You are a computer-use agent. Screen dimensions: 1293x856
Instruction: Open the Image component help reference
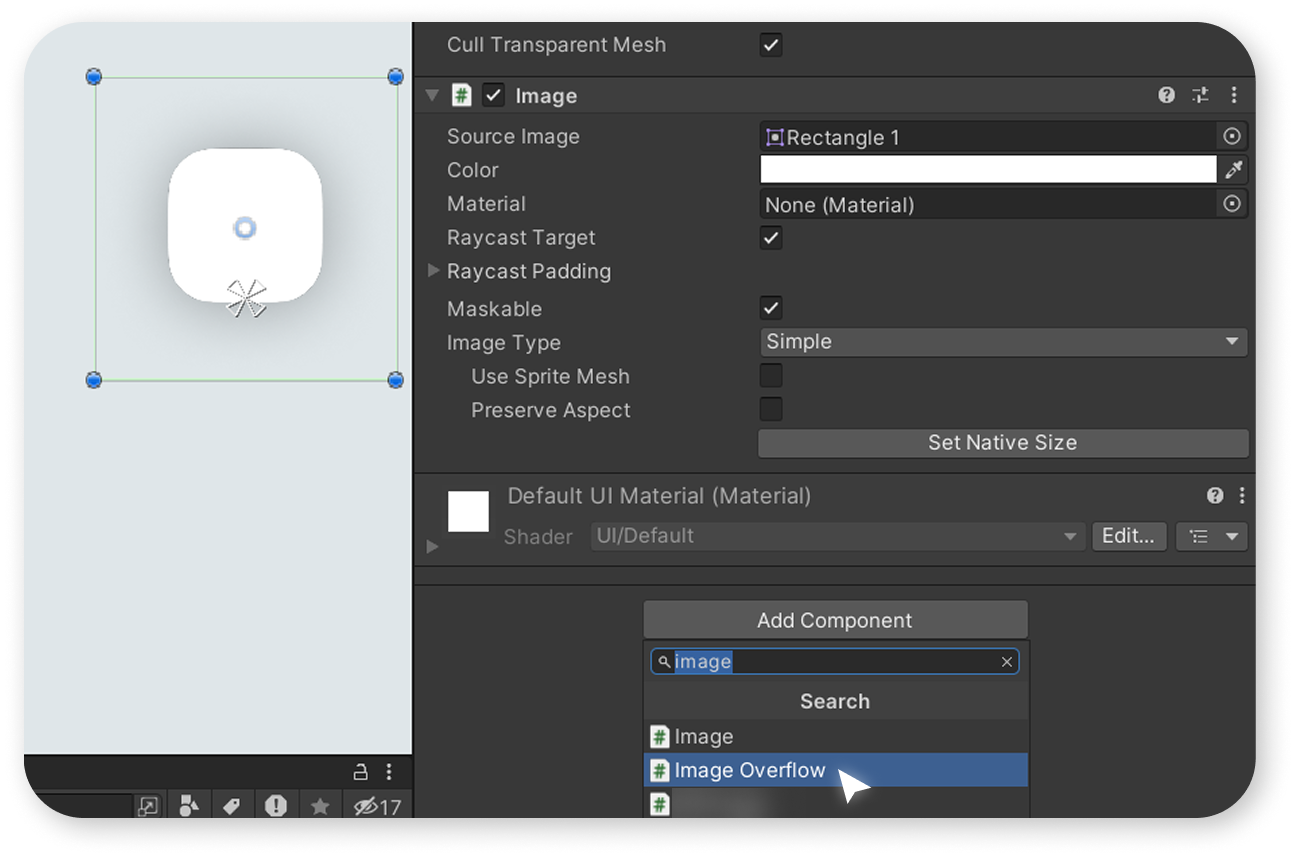pos(1166,95)
